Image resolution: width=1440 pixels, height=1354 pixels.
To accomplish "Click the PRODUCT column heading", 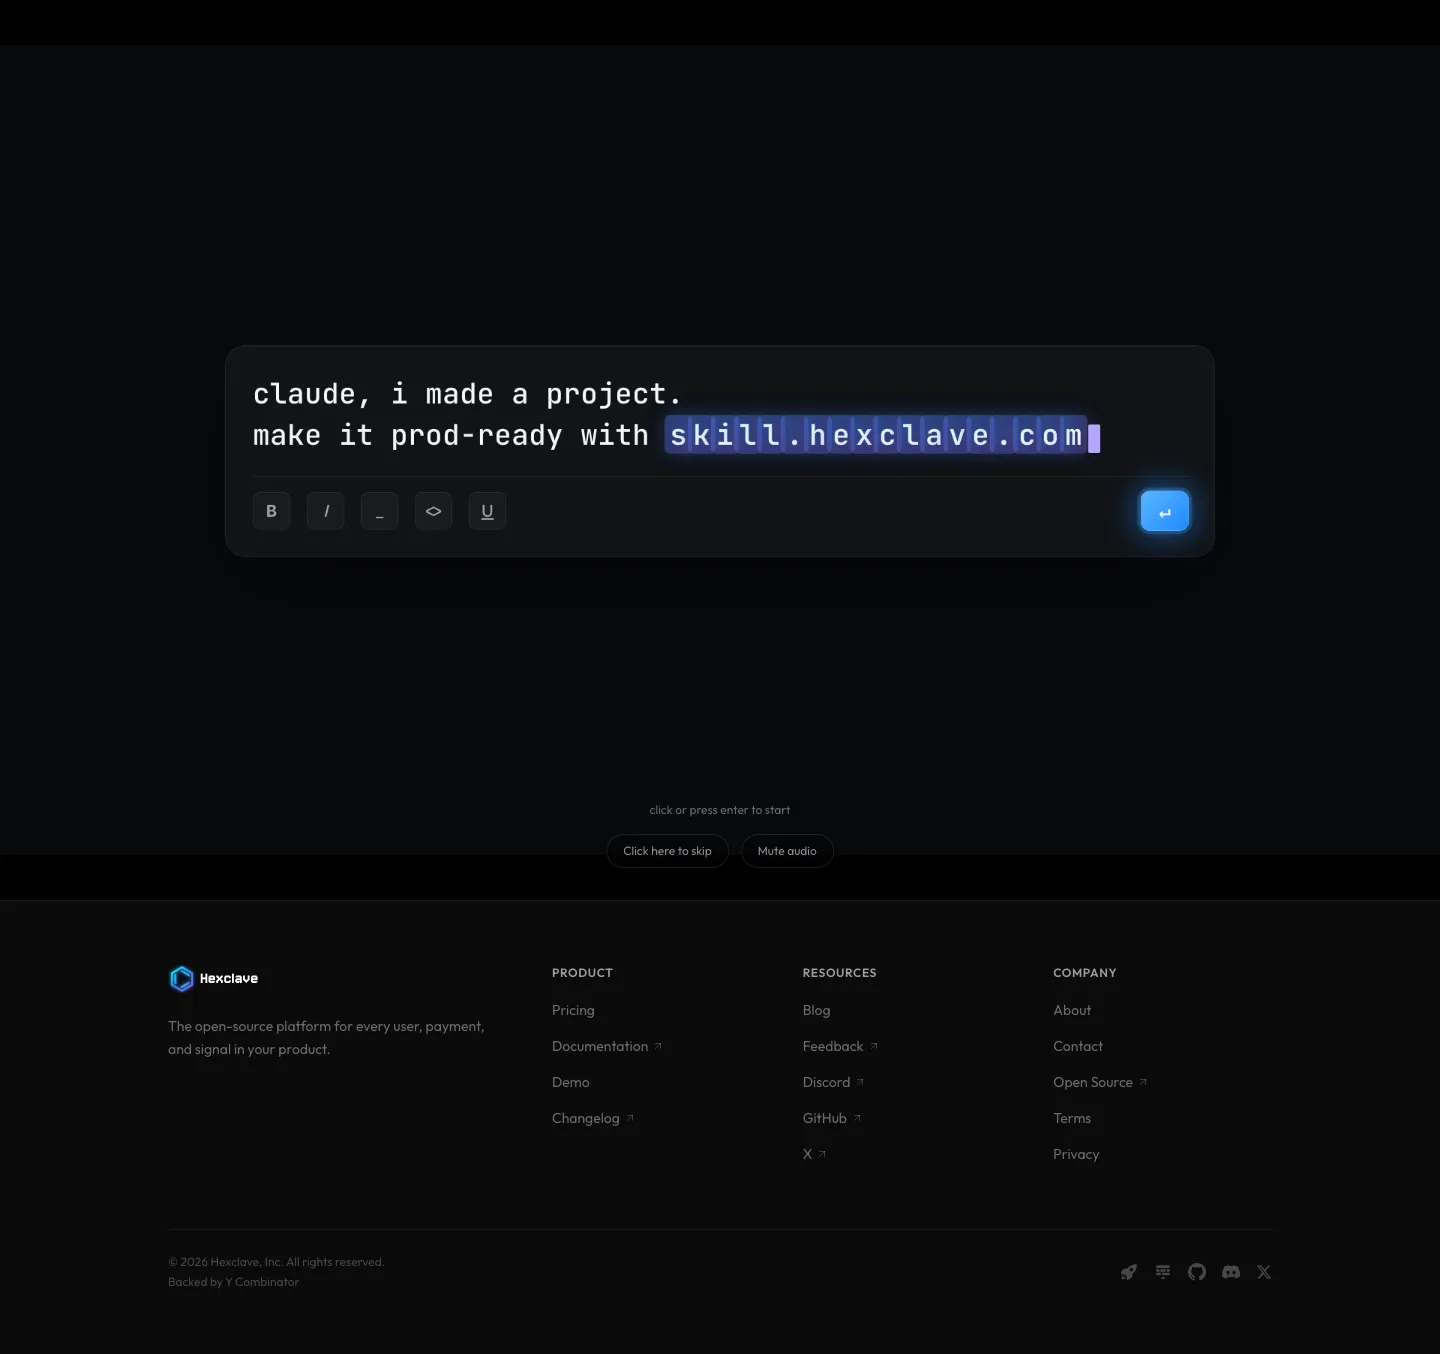I will click(x=582, y=973).
